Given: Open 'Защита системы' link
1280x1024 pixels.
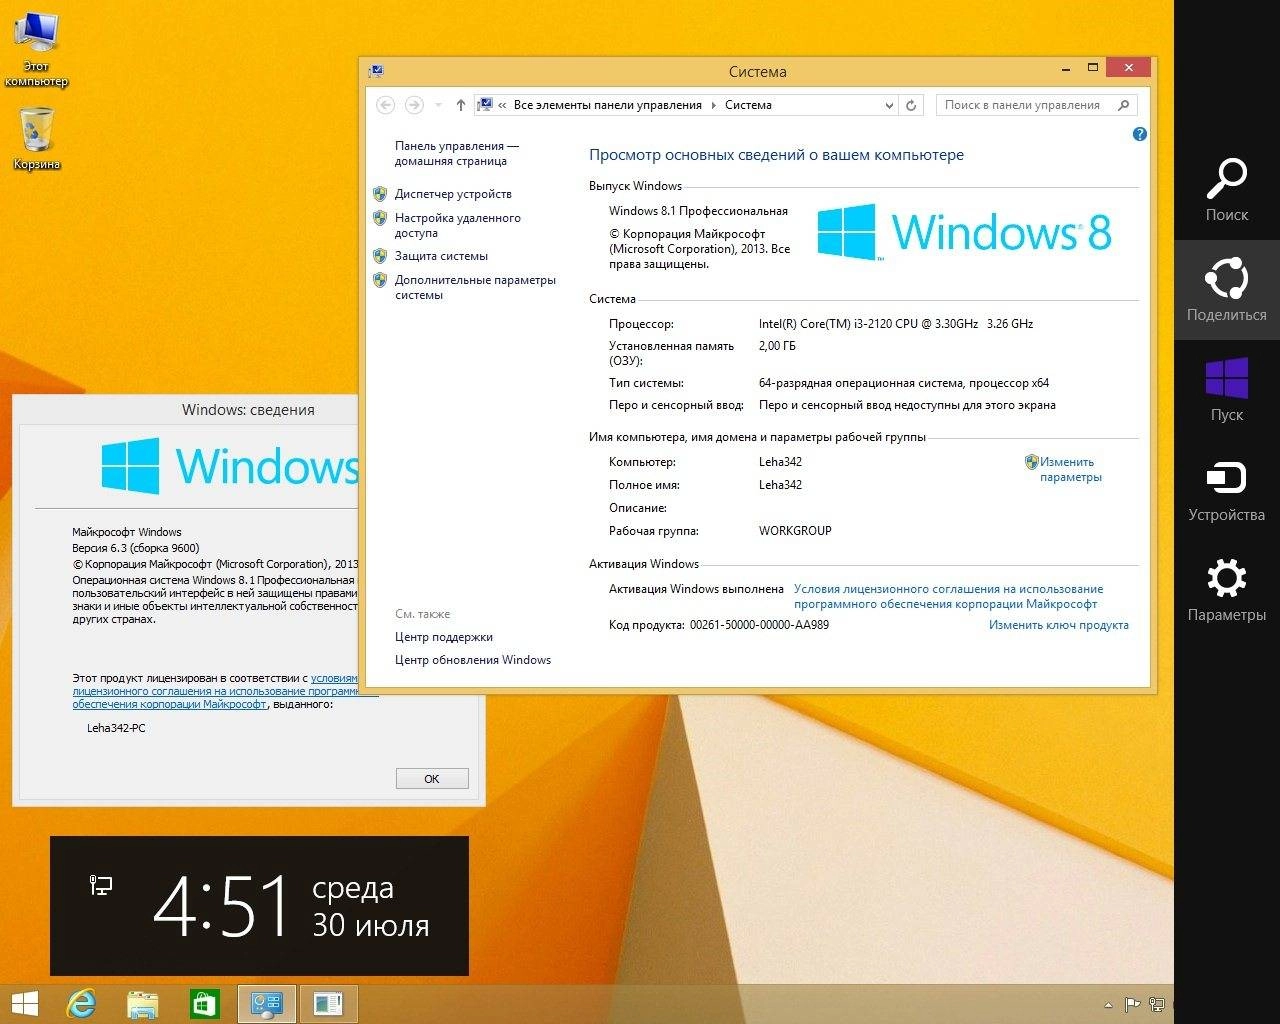Looking at the screenshot, I should pyautogui.click(x=441, y=256).
